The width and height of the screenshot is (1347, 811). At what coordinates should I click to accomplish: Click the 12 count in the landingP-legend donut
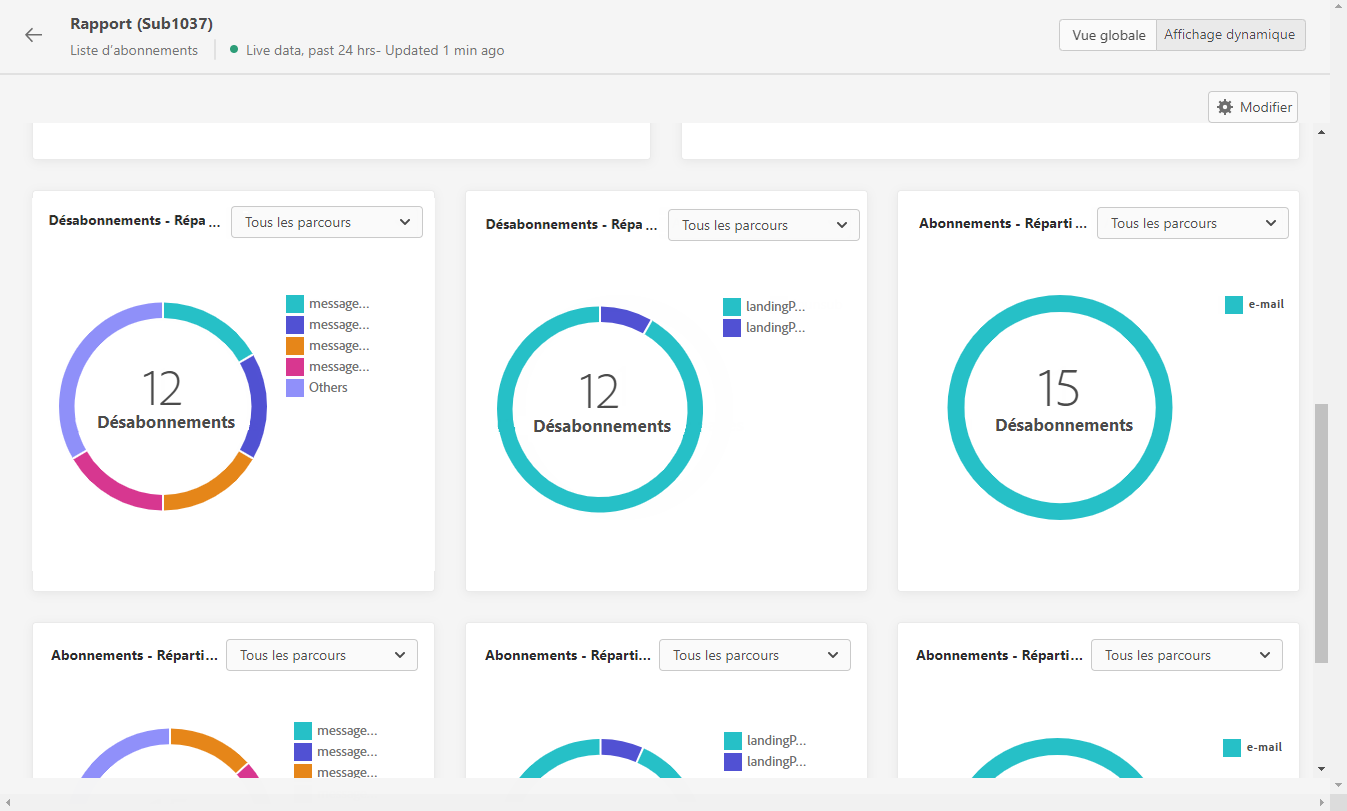[x=598, y=392]
